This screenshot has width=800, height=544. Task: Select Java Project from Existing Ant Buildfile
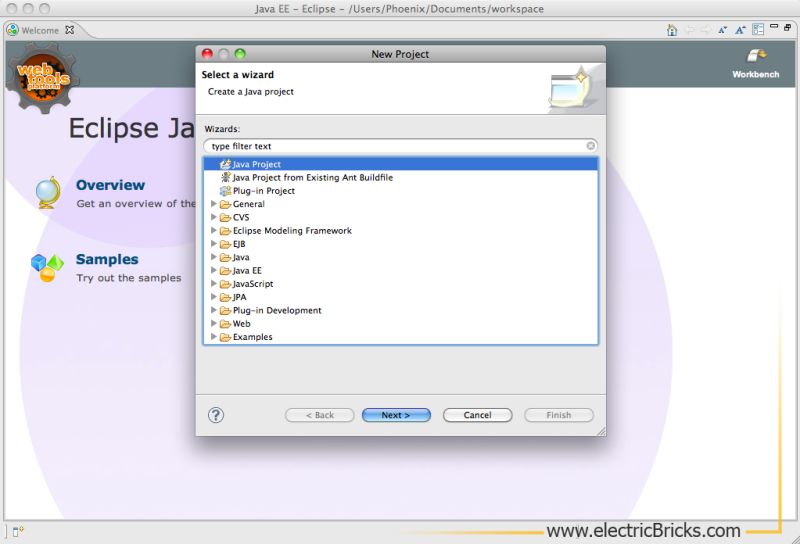click(x=313, y=178)
